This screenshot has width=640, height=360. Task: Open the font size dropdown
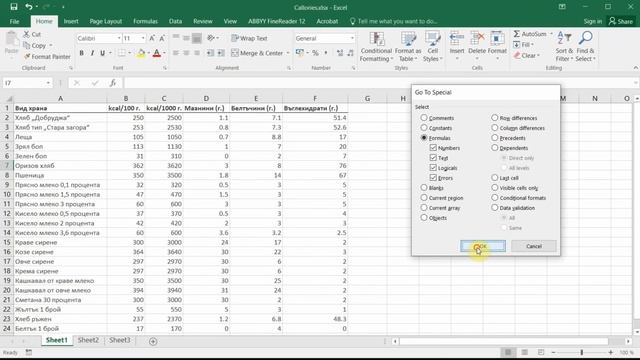(143, 38)
